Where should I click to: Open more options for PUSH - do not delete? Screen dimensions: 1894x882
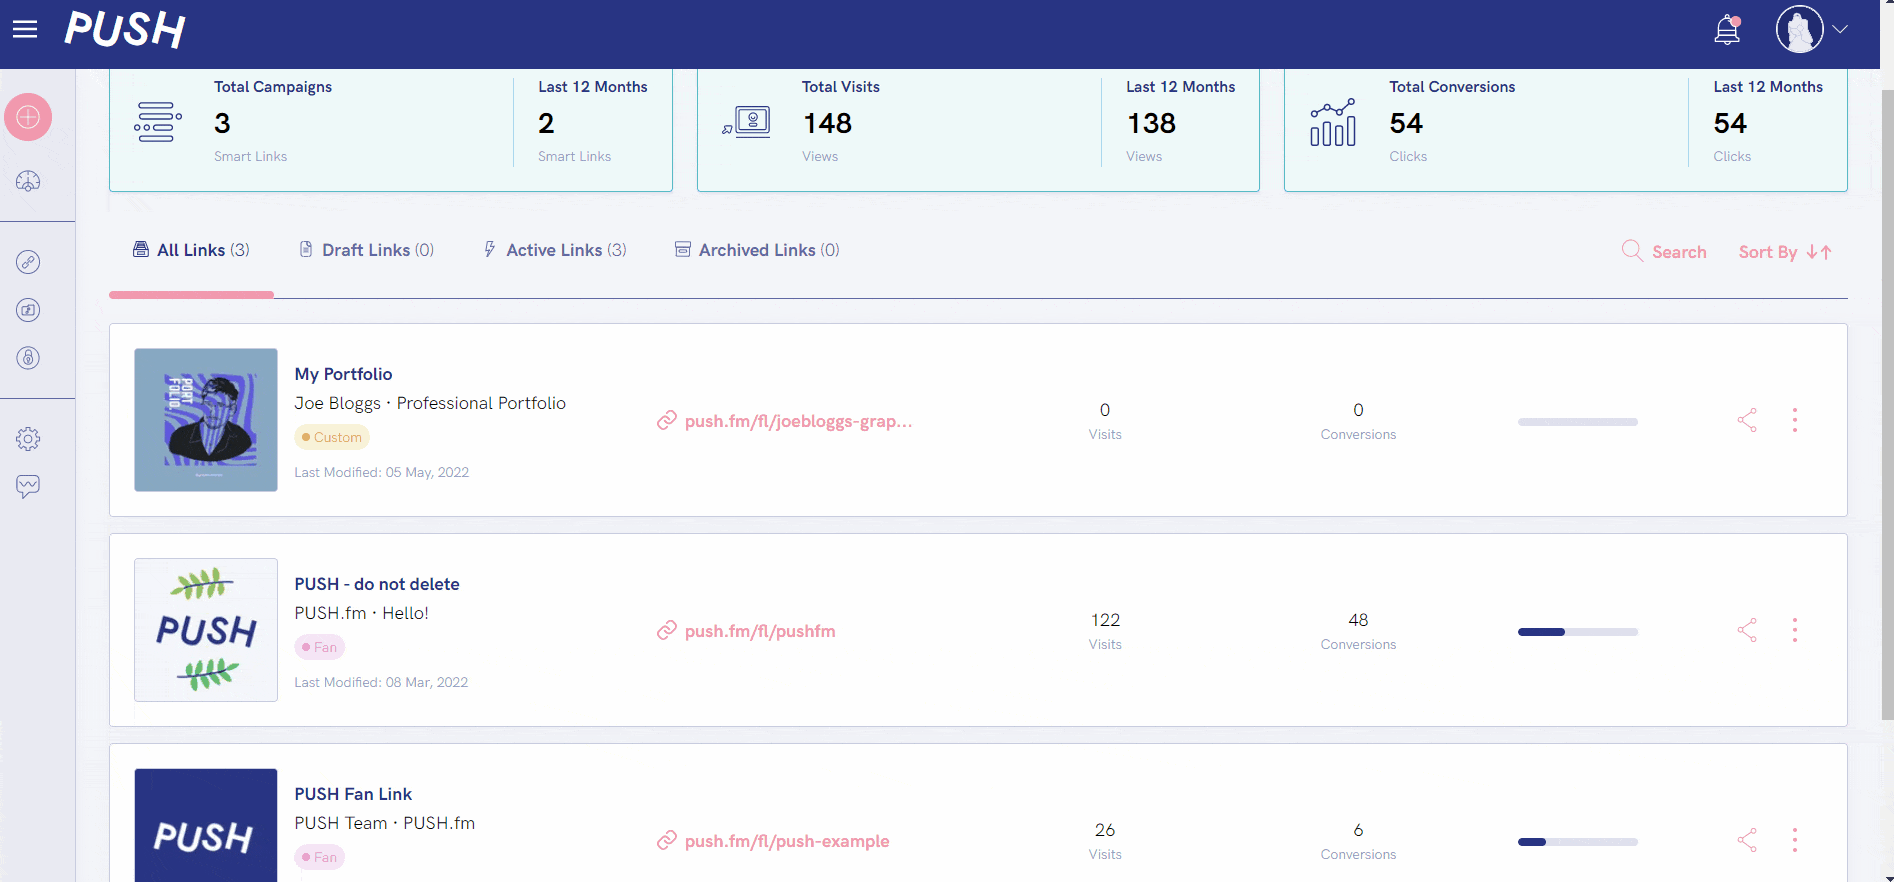click(x=1795, y=630)
